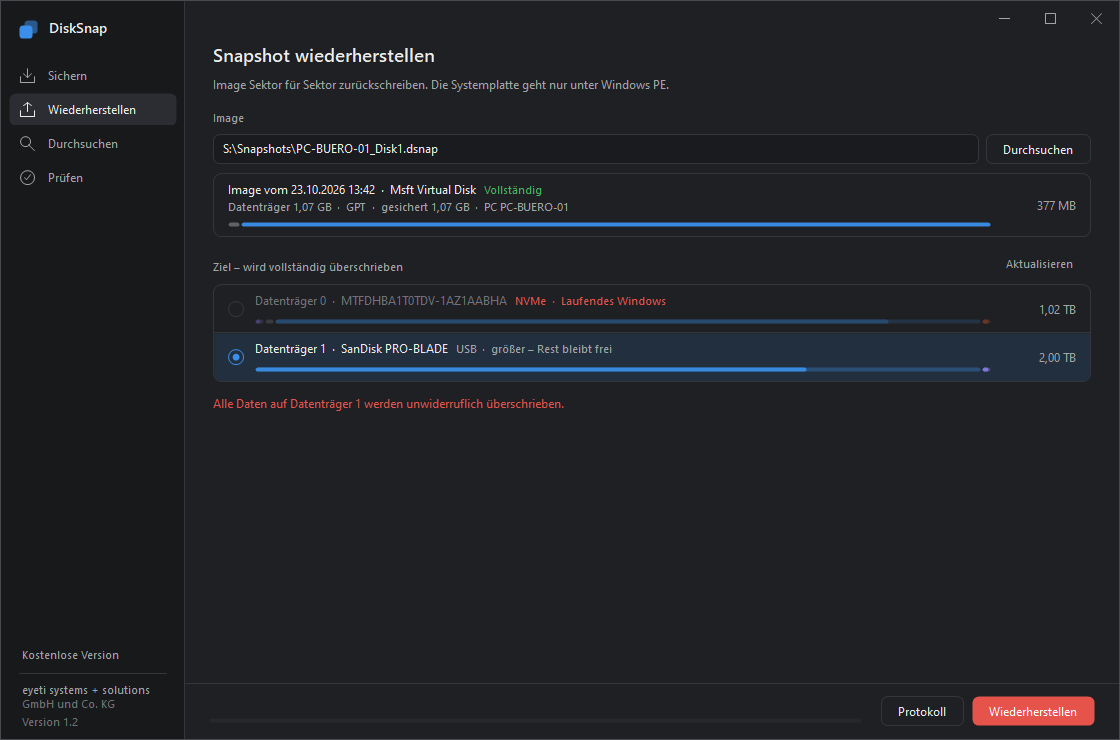Viewport: 1120px width, 740px height.
Task: Click the "Image vom 23.10.2026 13:42" text
Action: pyautogui.click(x=301, y=190)
